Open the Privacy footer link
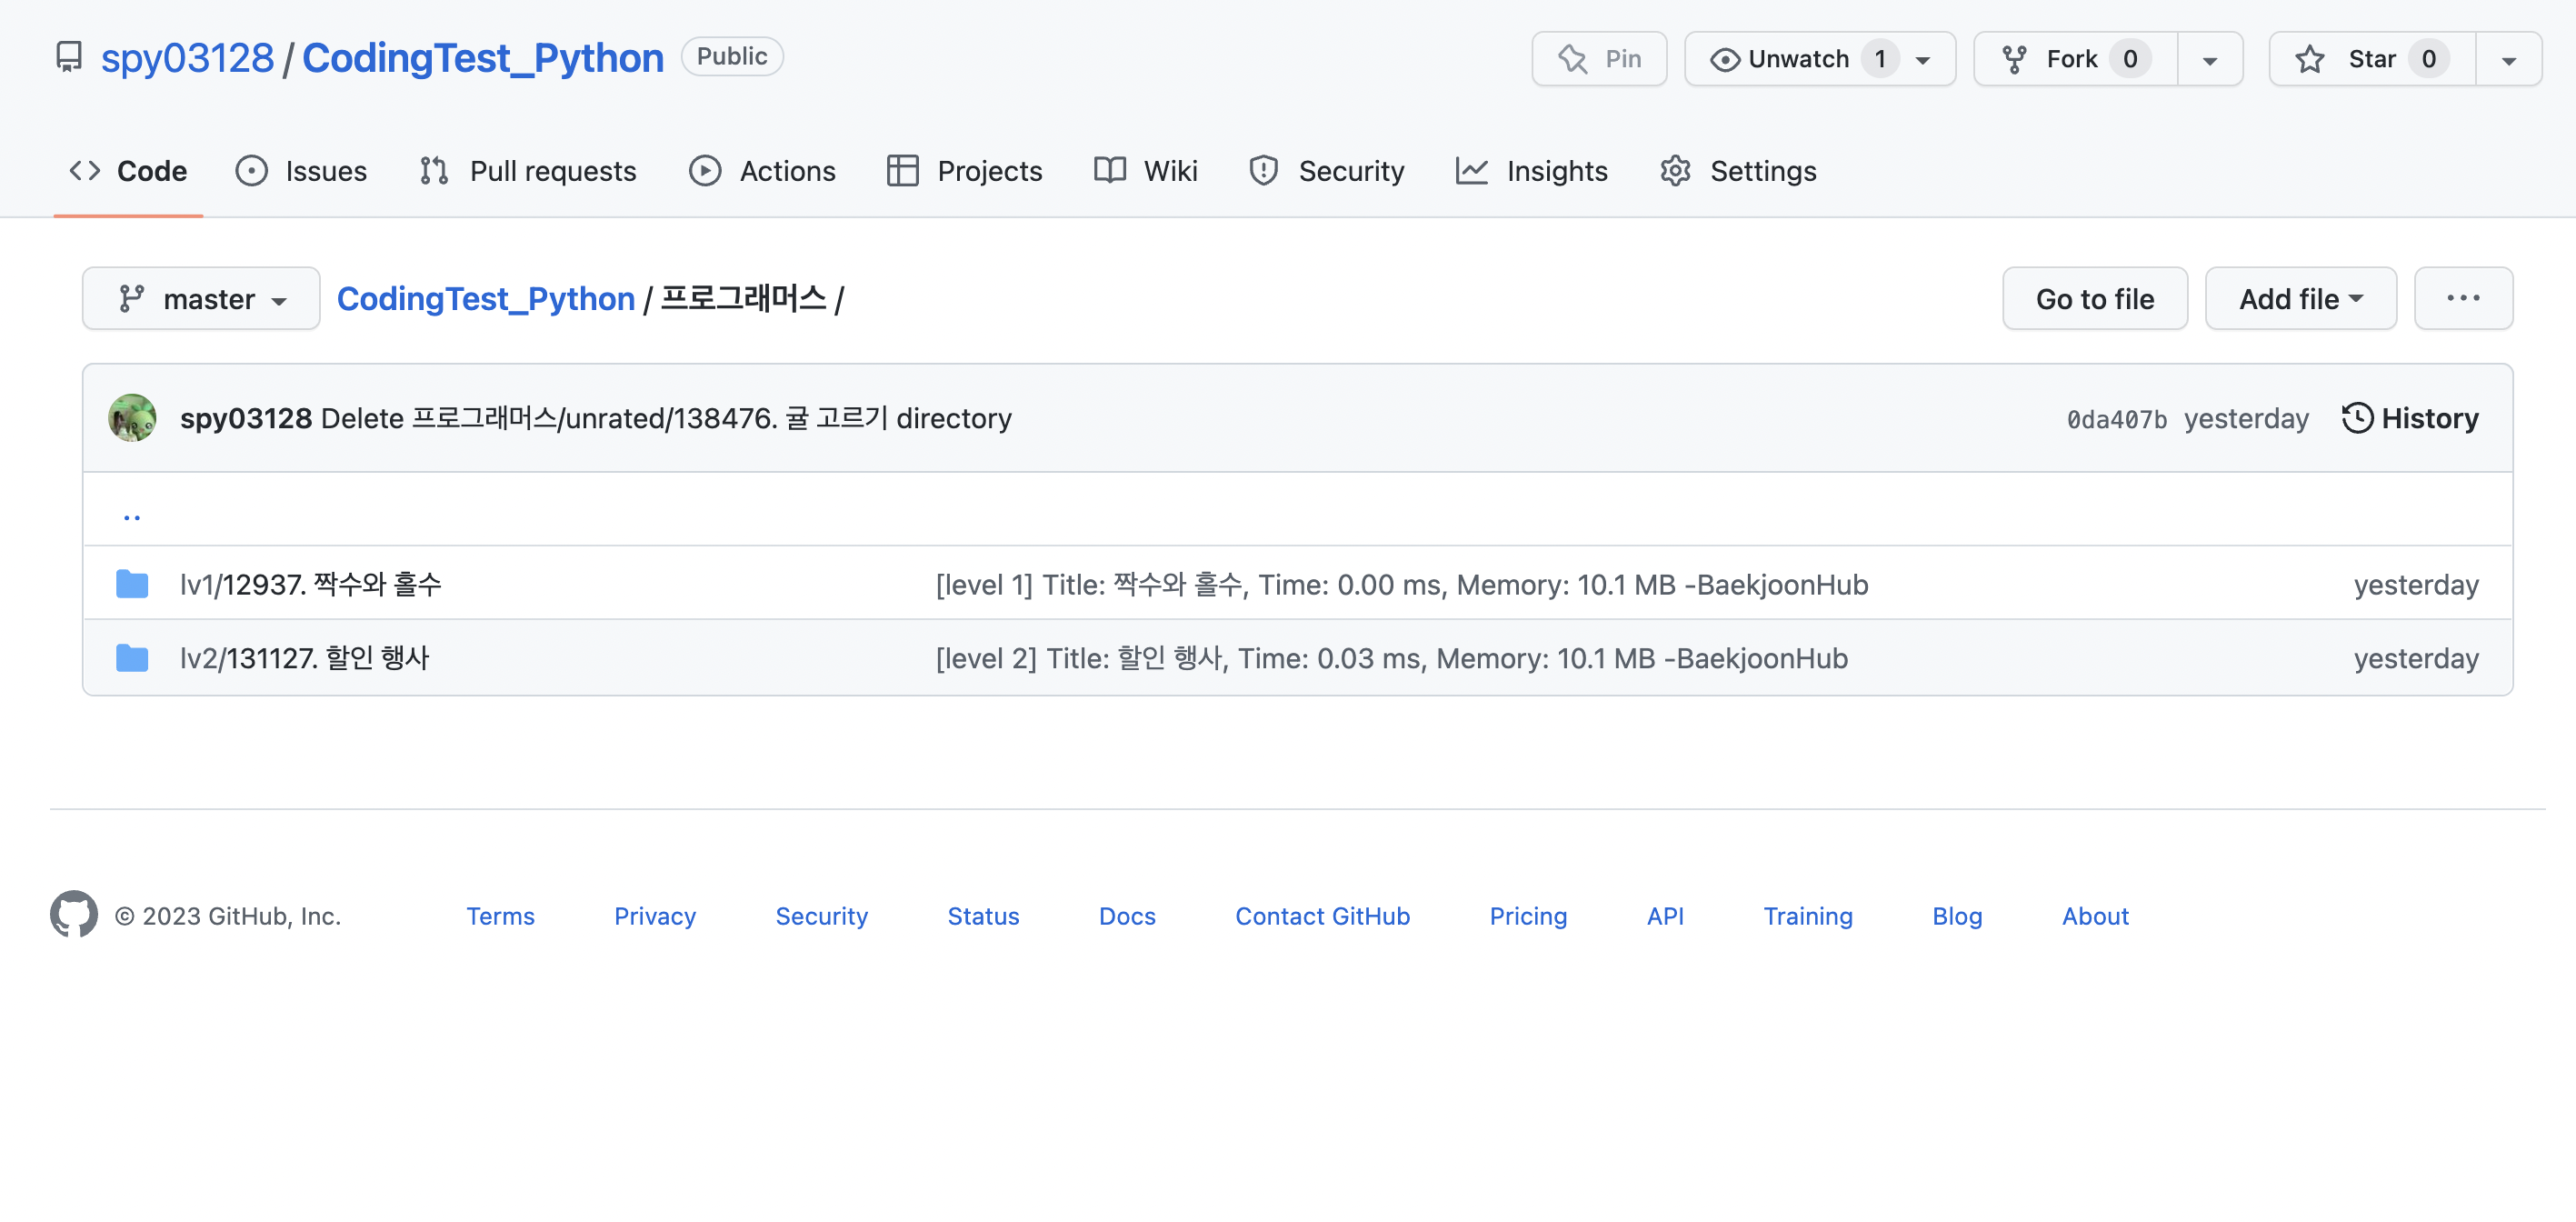Viewport: 2576px width, 1222px height. point(655,916)
